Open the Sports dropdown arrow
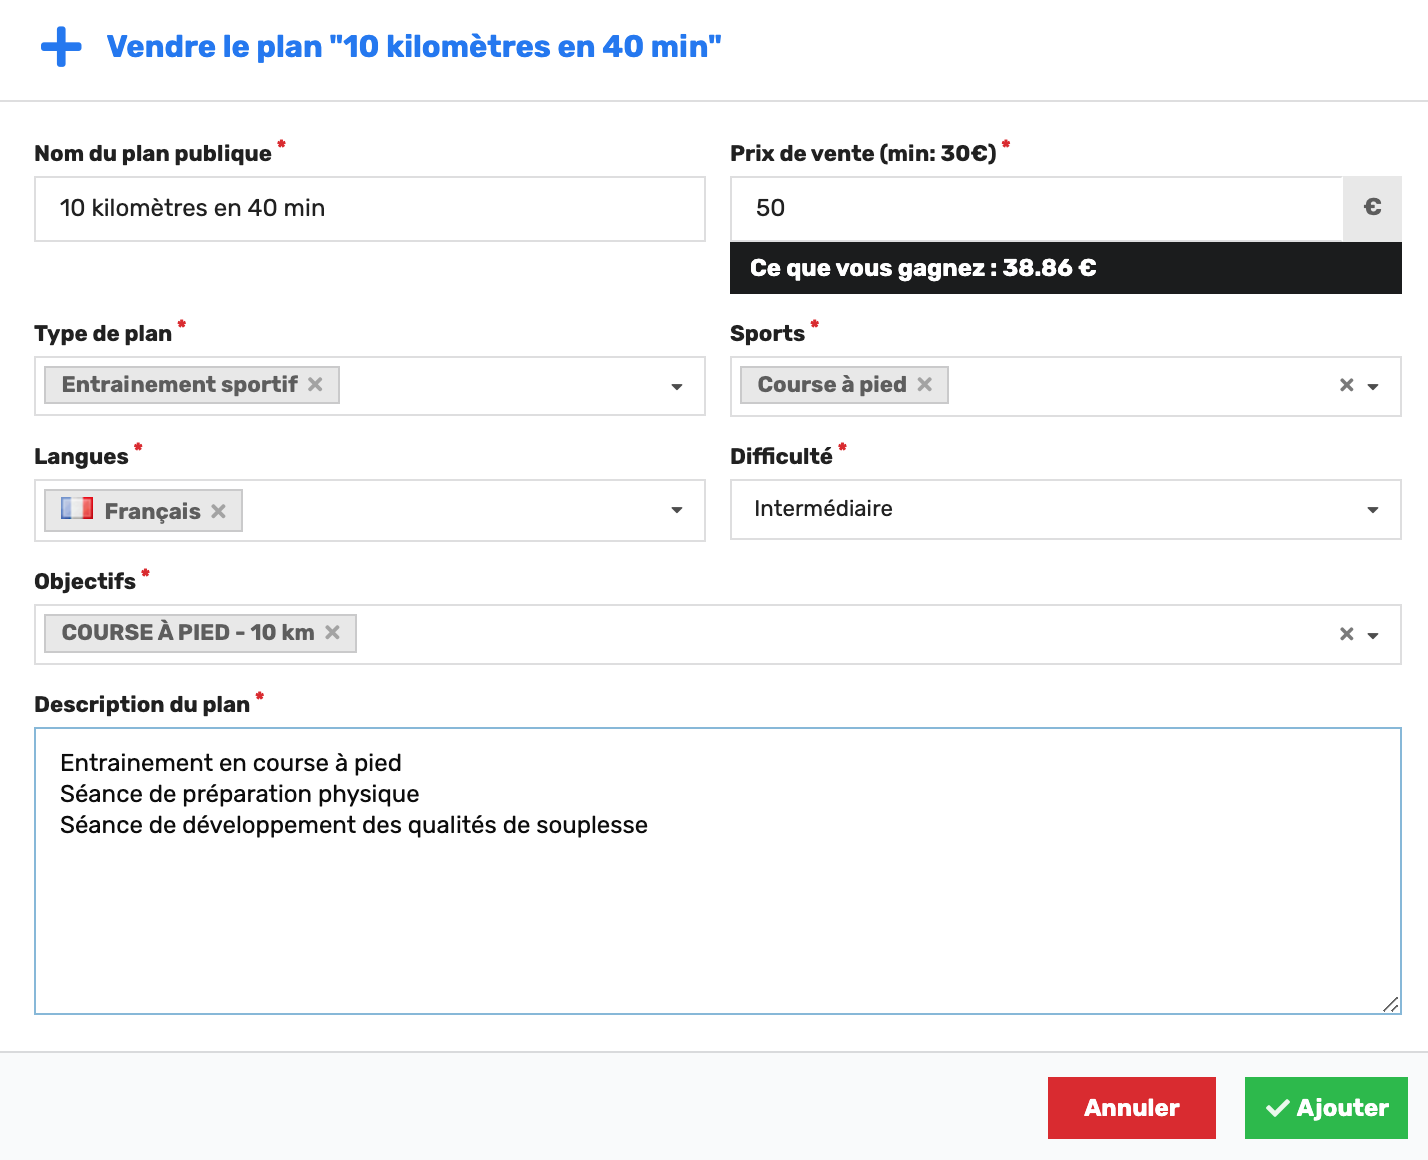 click(1373, 387)
